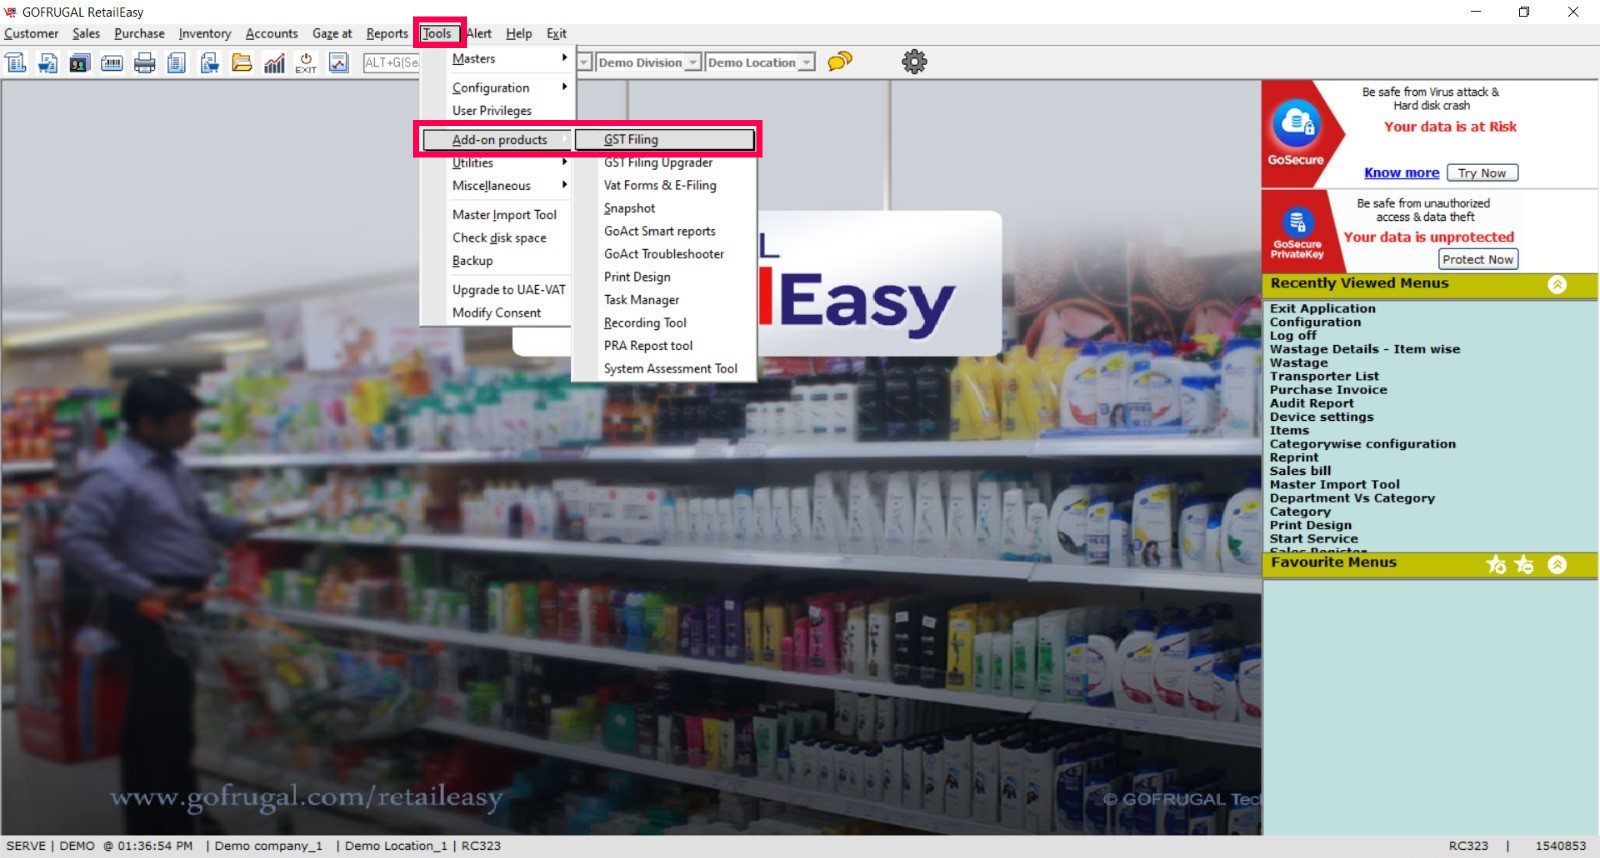Open Department Vs Category recent menu
Screen dimensions: 1600x858
tap(1352, 498)
